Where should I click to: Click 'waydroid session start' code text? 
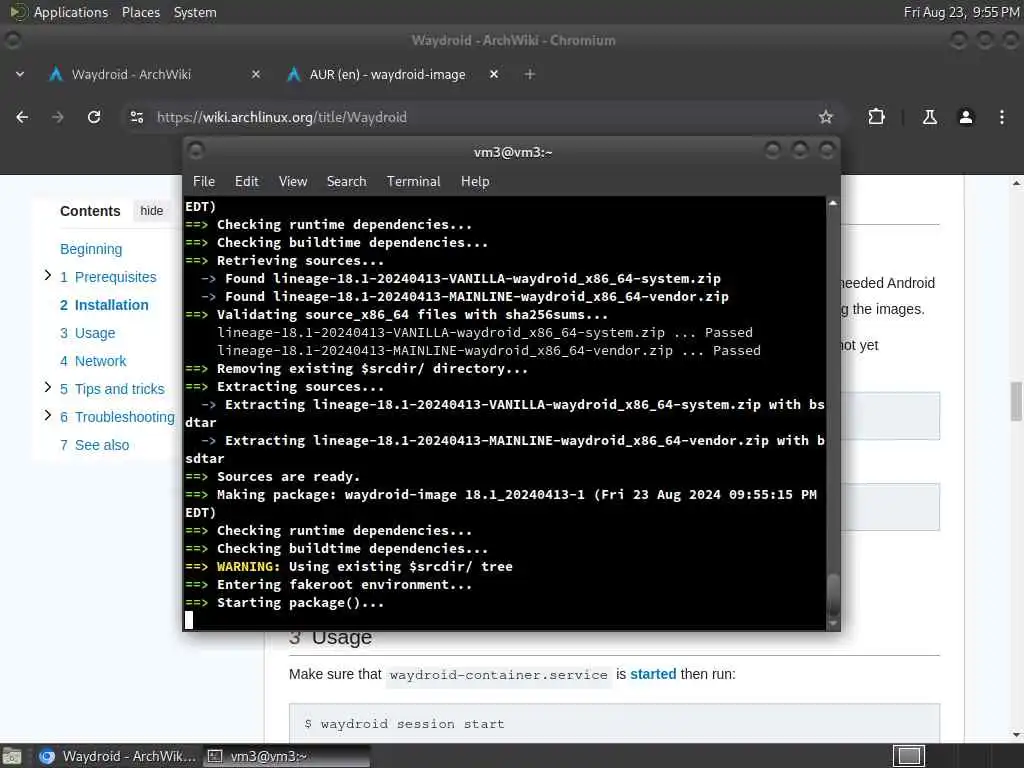(412, 724)
